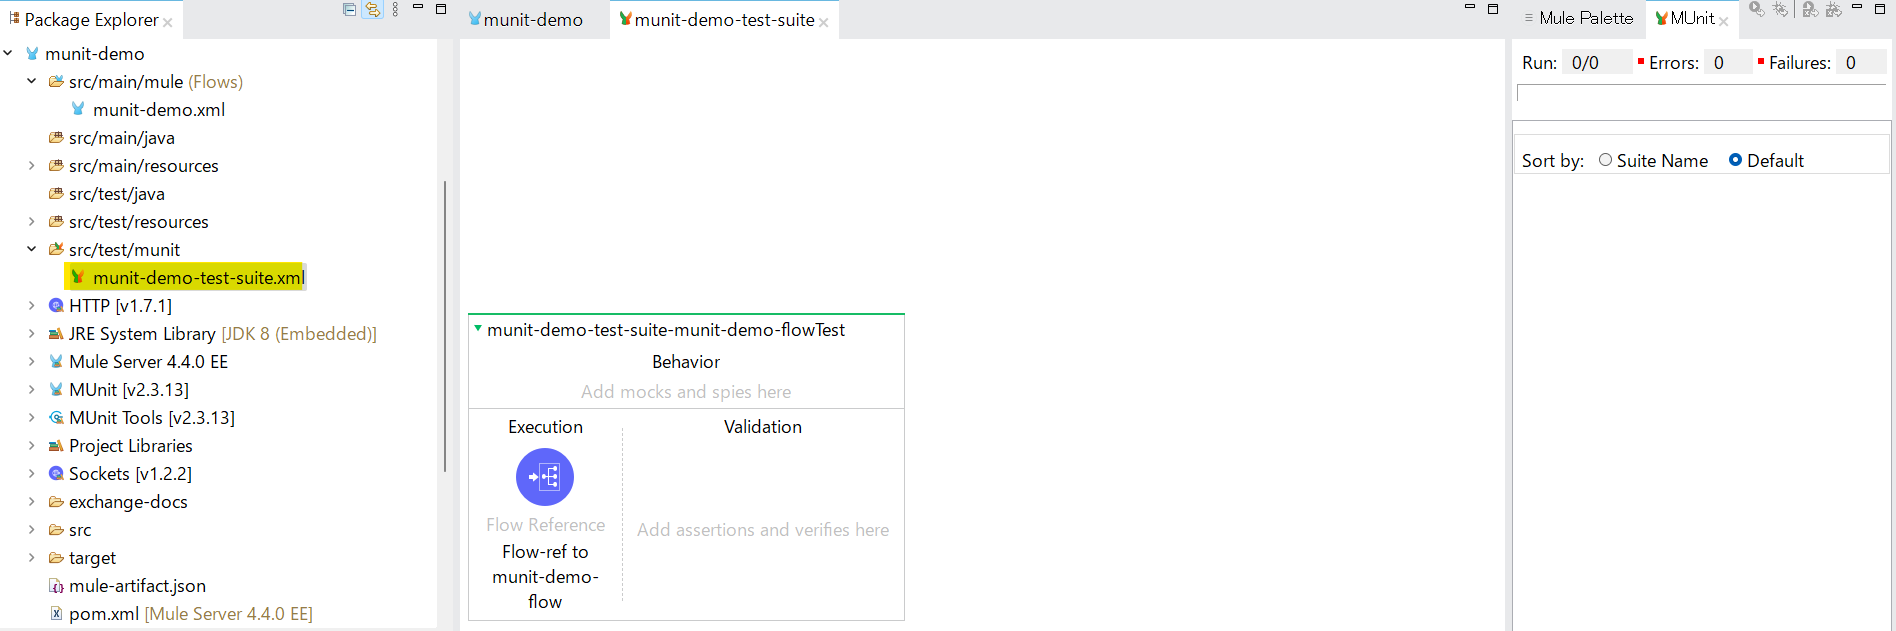Click the pom.xml file icon

coord(56,613)
